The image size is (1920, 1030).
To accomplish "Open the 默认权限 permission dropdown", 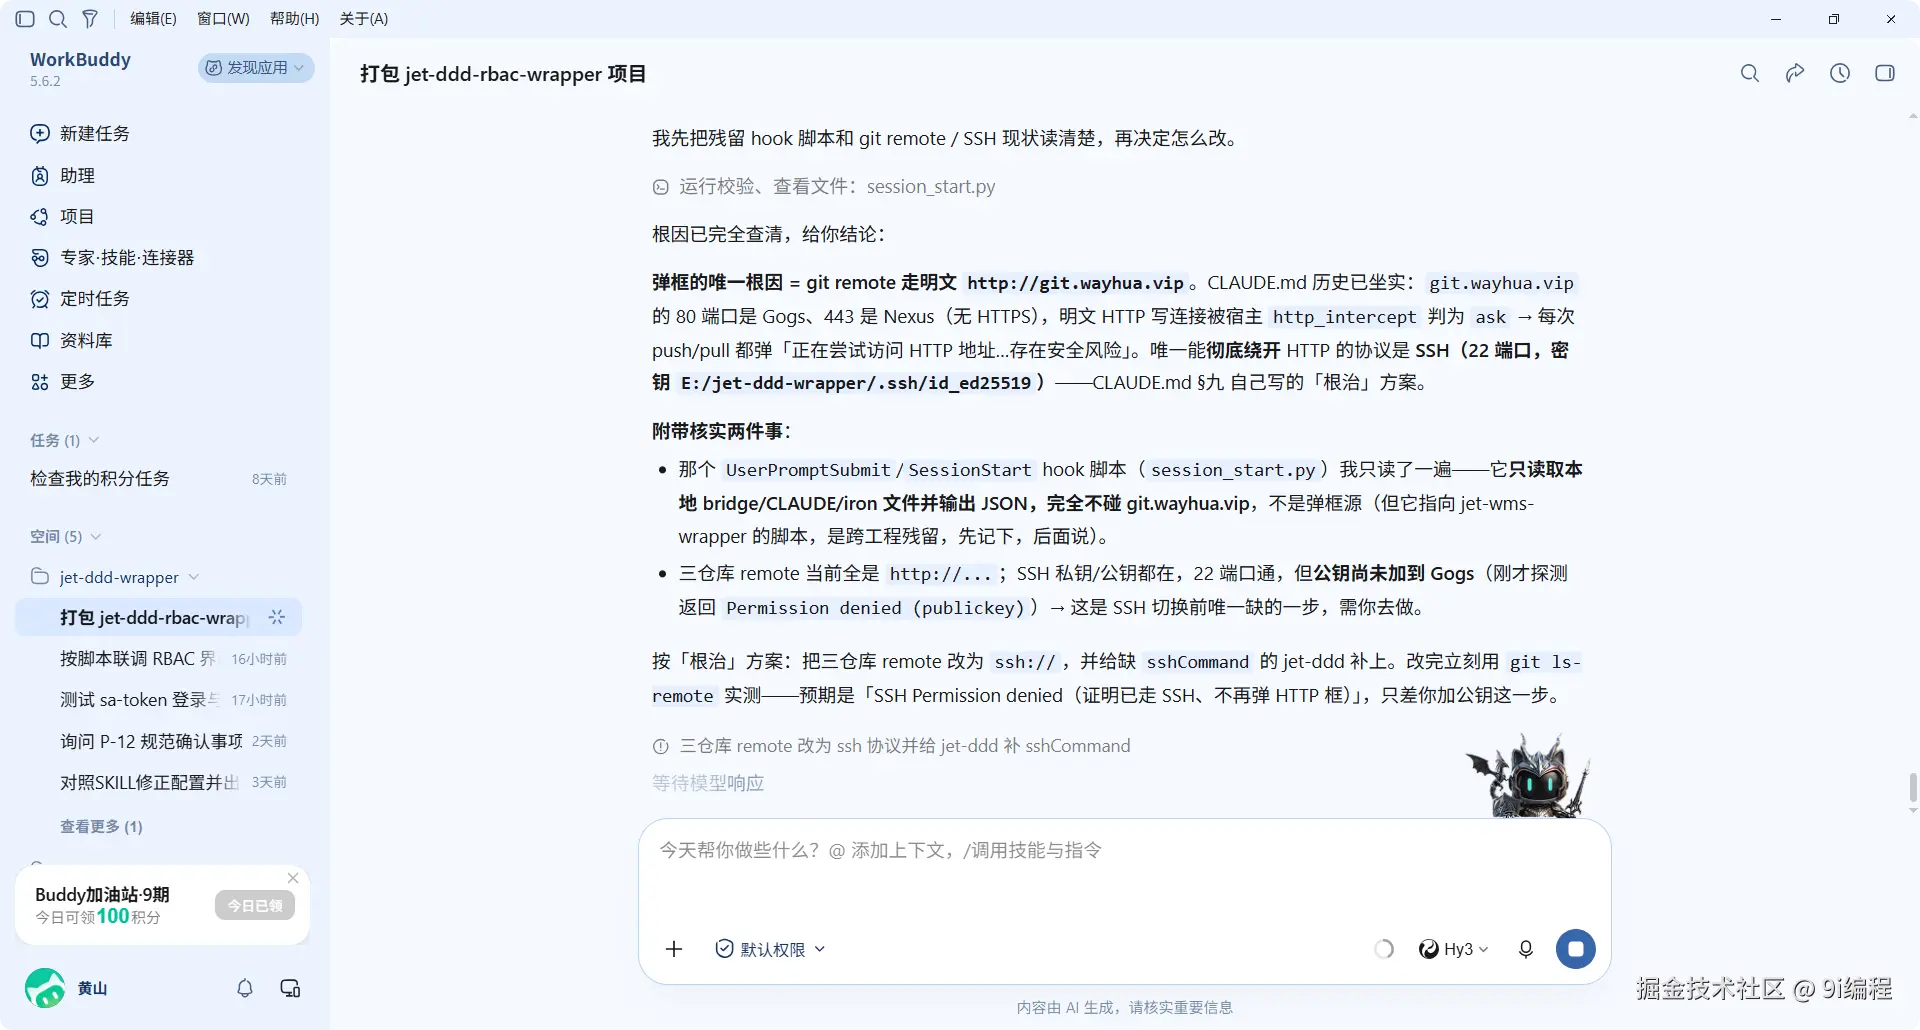I will point(770,949).
